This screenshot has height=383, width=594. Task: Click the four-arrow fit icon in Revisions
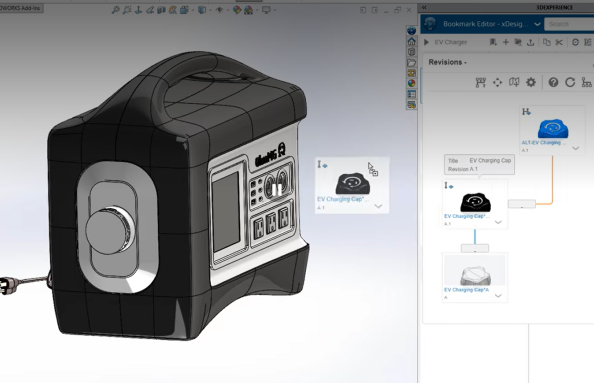pos(497,82)
